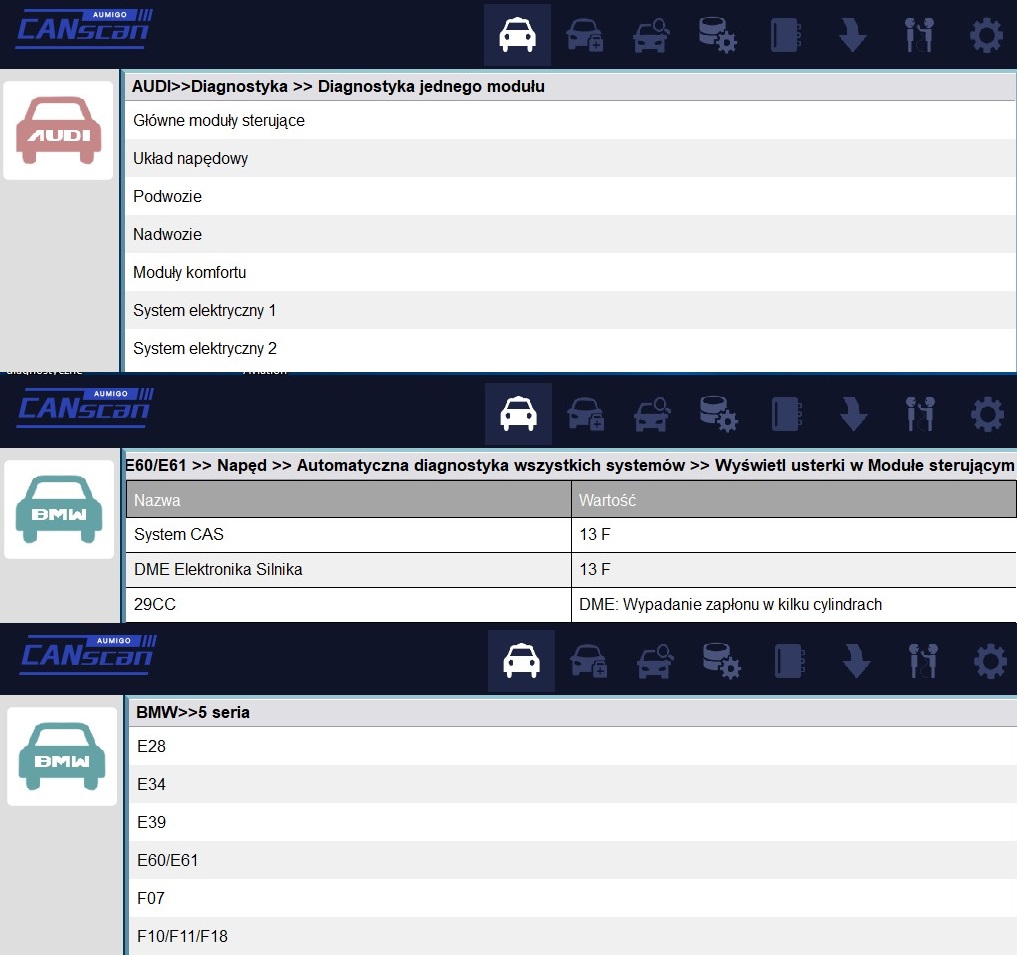Choose E39 model in 5 seria list
1017x955 pixels.
click(x=573, y=822)
